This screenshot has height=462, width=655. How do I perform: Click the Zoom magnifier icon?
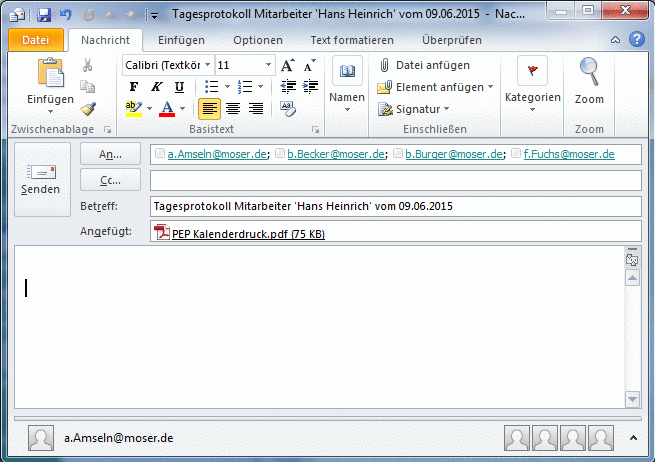click(x=589, y=73)
